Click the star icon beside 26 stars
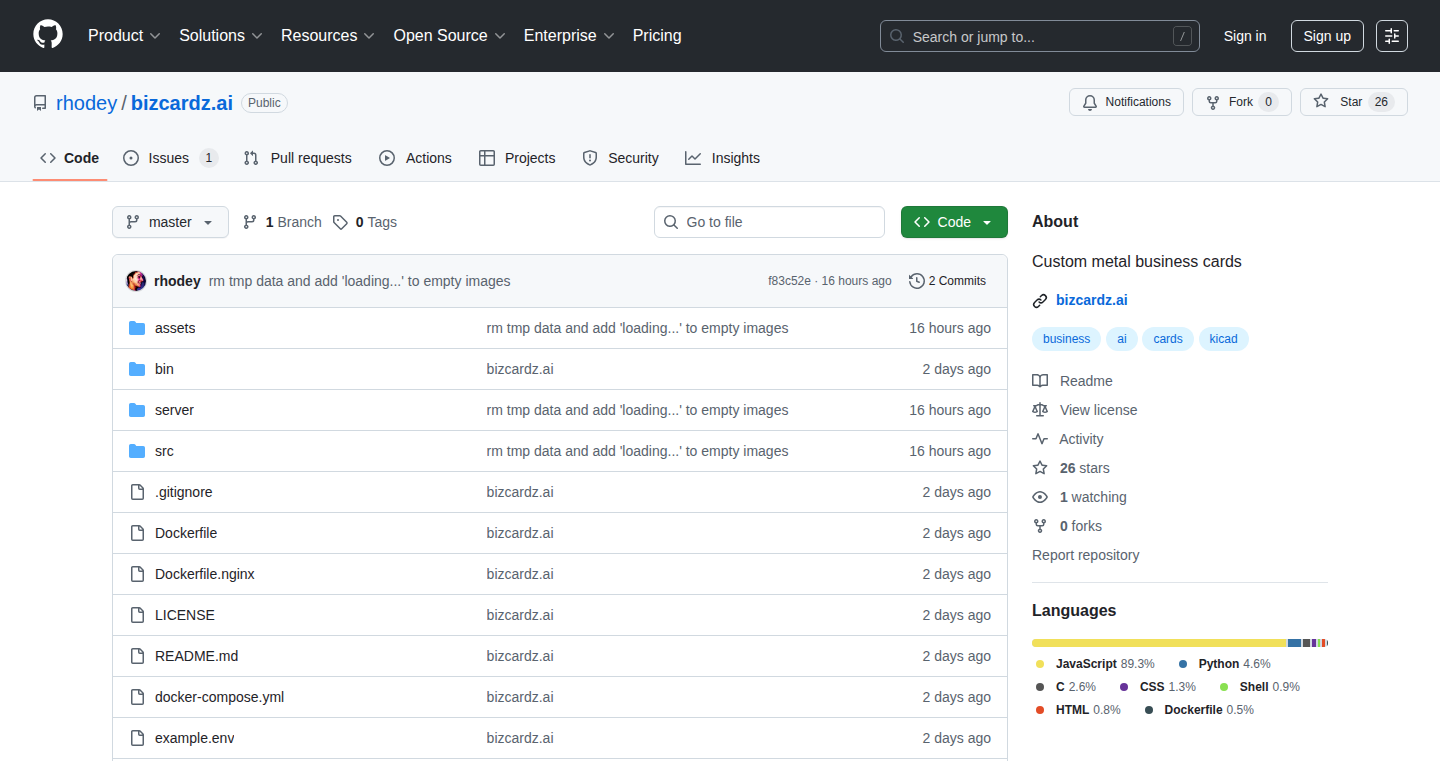 1040,468
